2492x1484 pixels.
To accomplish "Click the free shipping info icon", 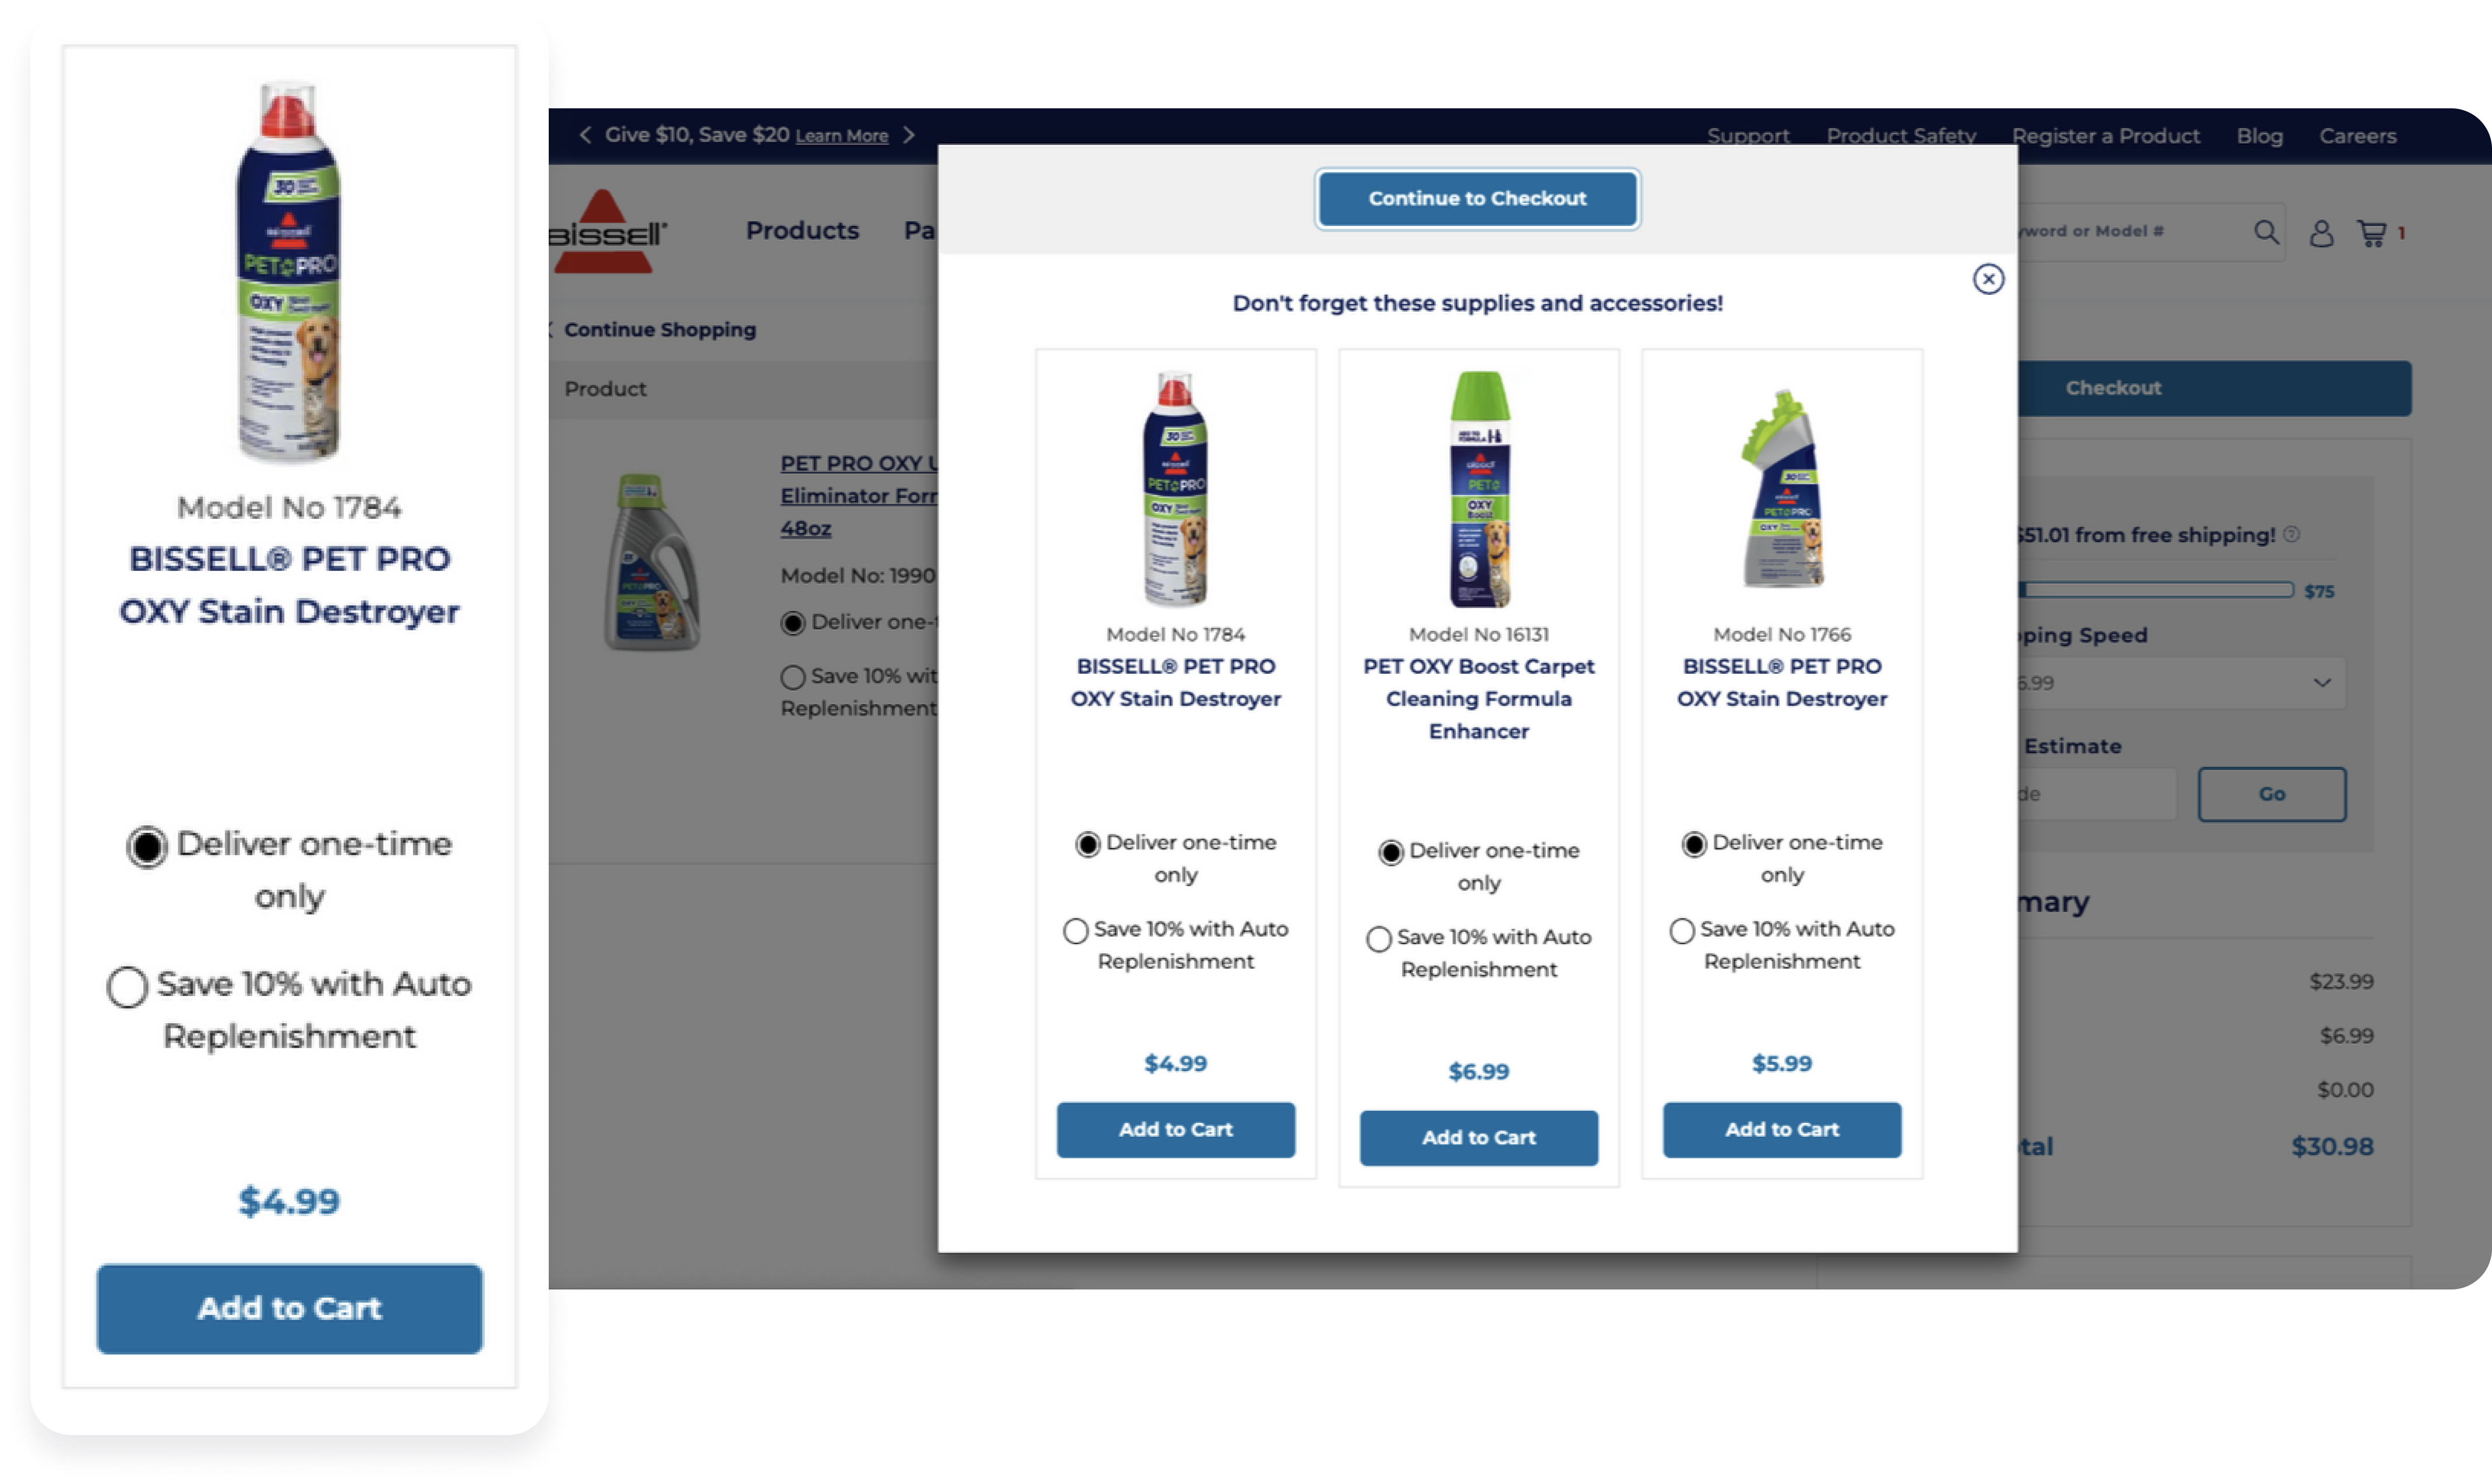I will pyautogui.click(x=2292, y=534).
